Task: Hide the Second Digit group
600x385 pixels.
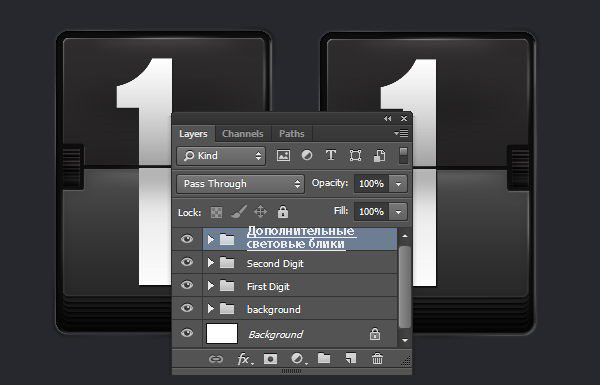Action: [187, 262]
